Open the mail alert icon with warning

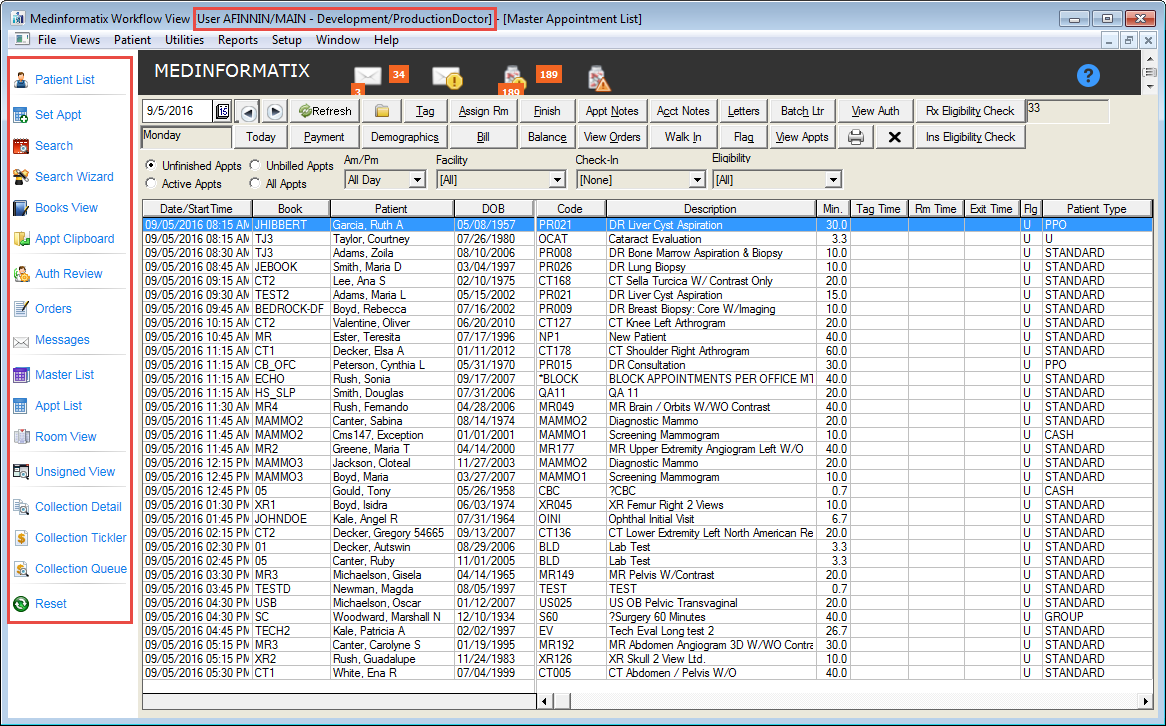(447, 77)
